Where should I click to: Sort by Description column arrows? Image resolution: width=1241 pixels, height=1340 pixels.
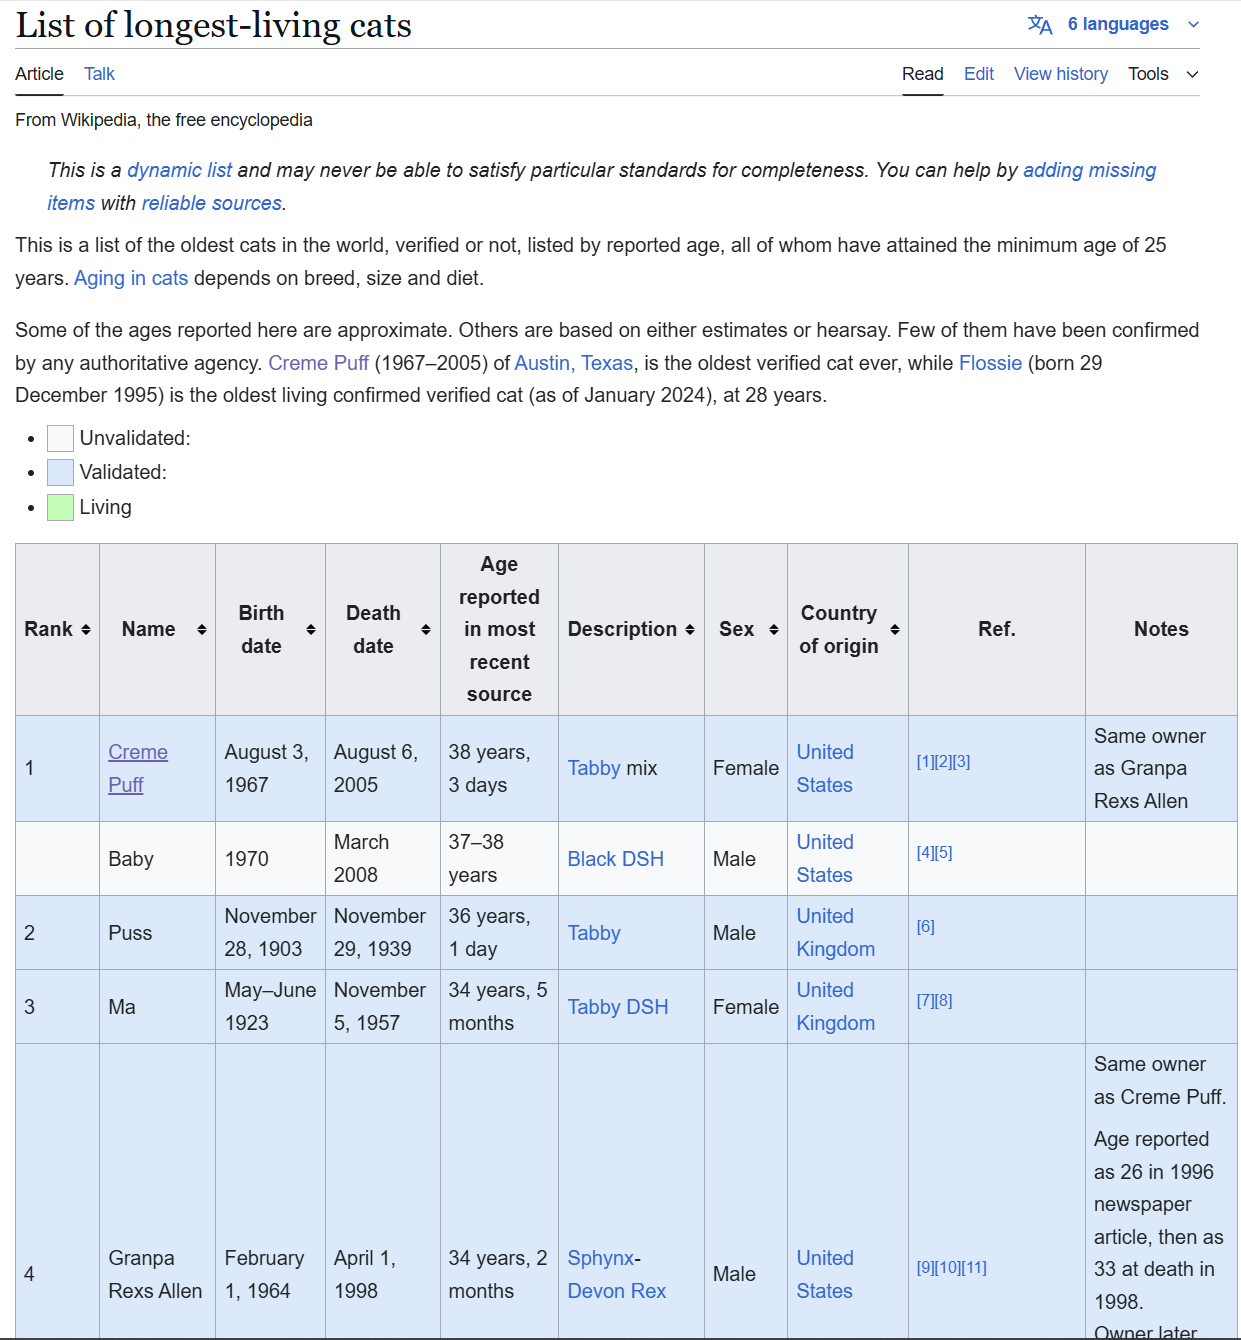pyautogui.click(x=690, y=629)
